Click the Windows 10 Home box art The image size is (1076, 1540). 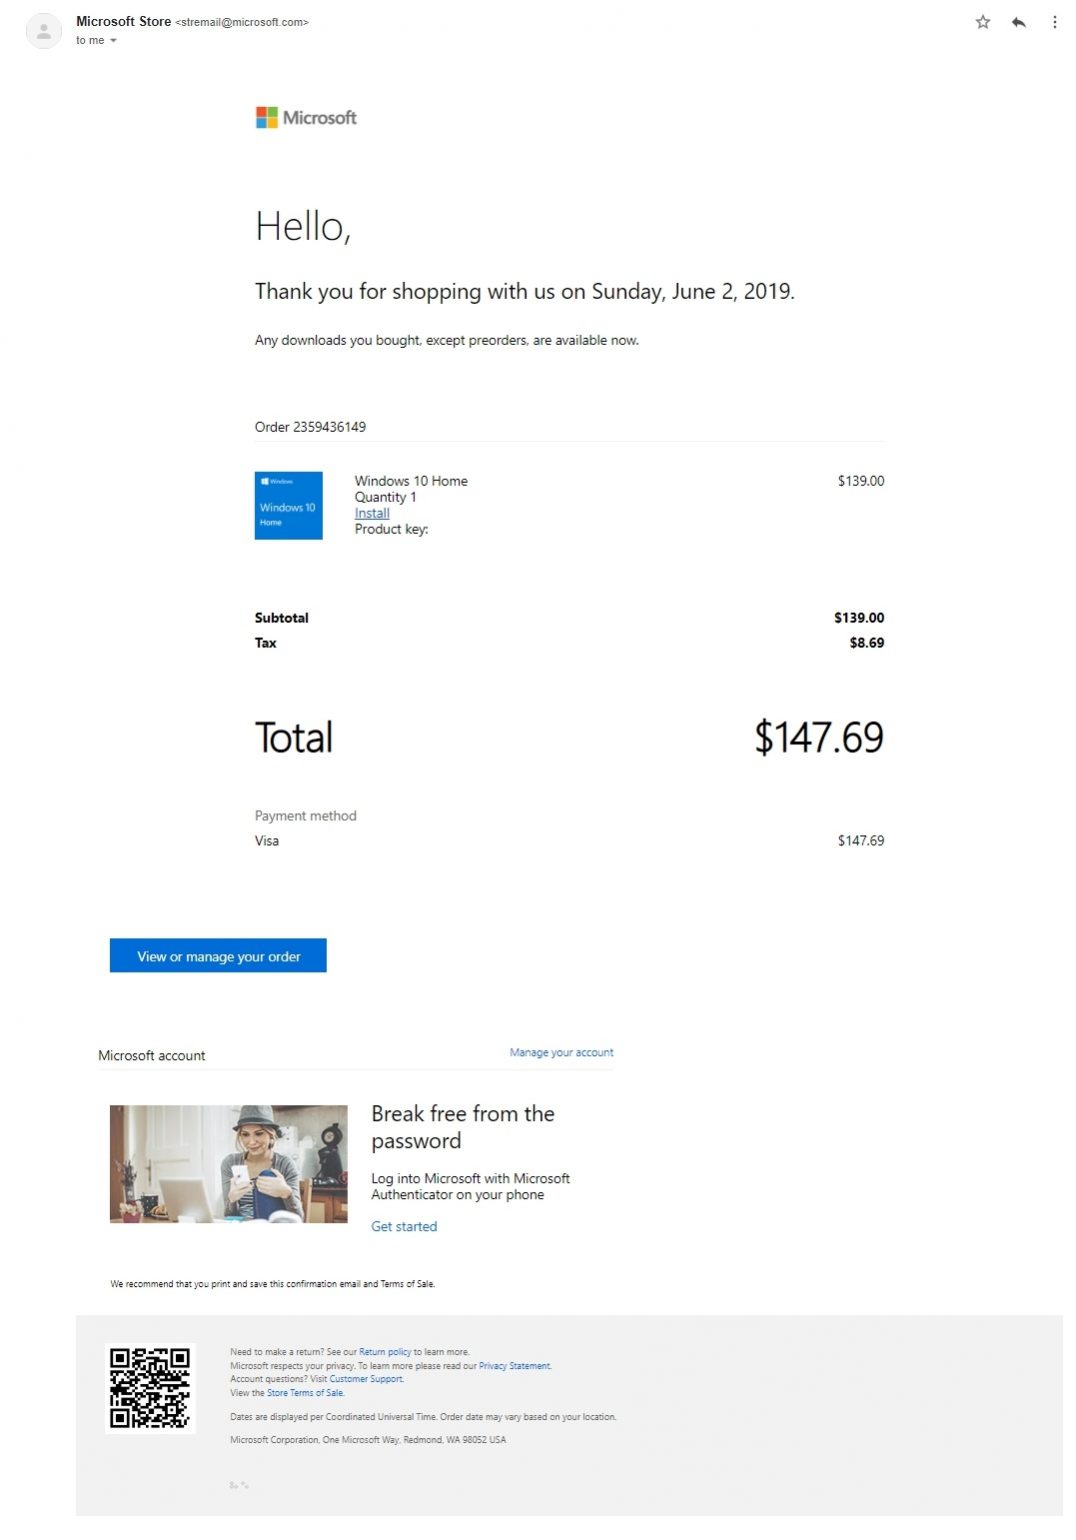288,505
